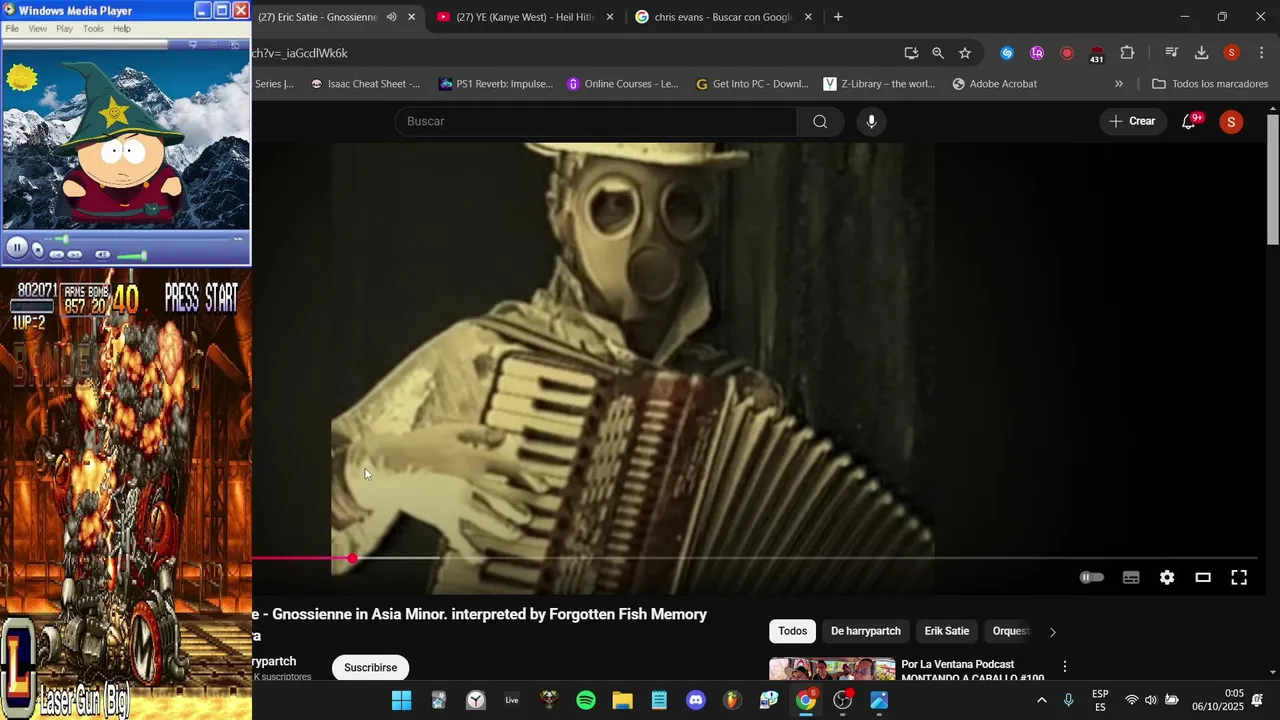This screenshot has height=720, width=1280.
Task: Toggle YouTube subtitles button
Action: click(x=1131, y=577)
